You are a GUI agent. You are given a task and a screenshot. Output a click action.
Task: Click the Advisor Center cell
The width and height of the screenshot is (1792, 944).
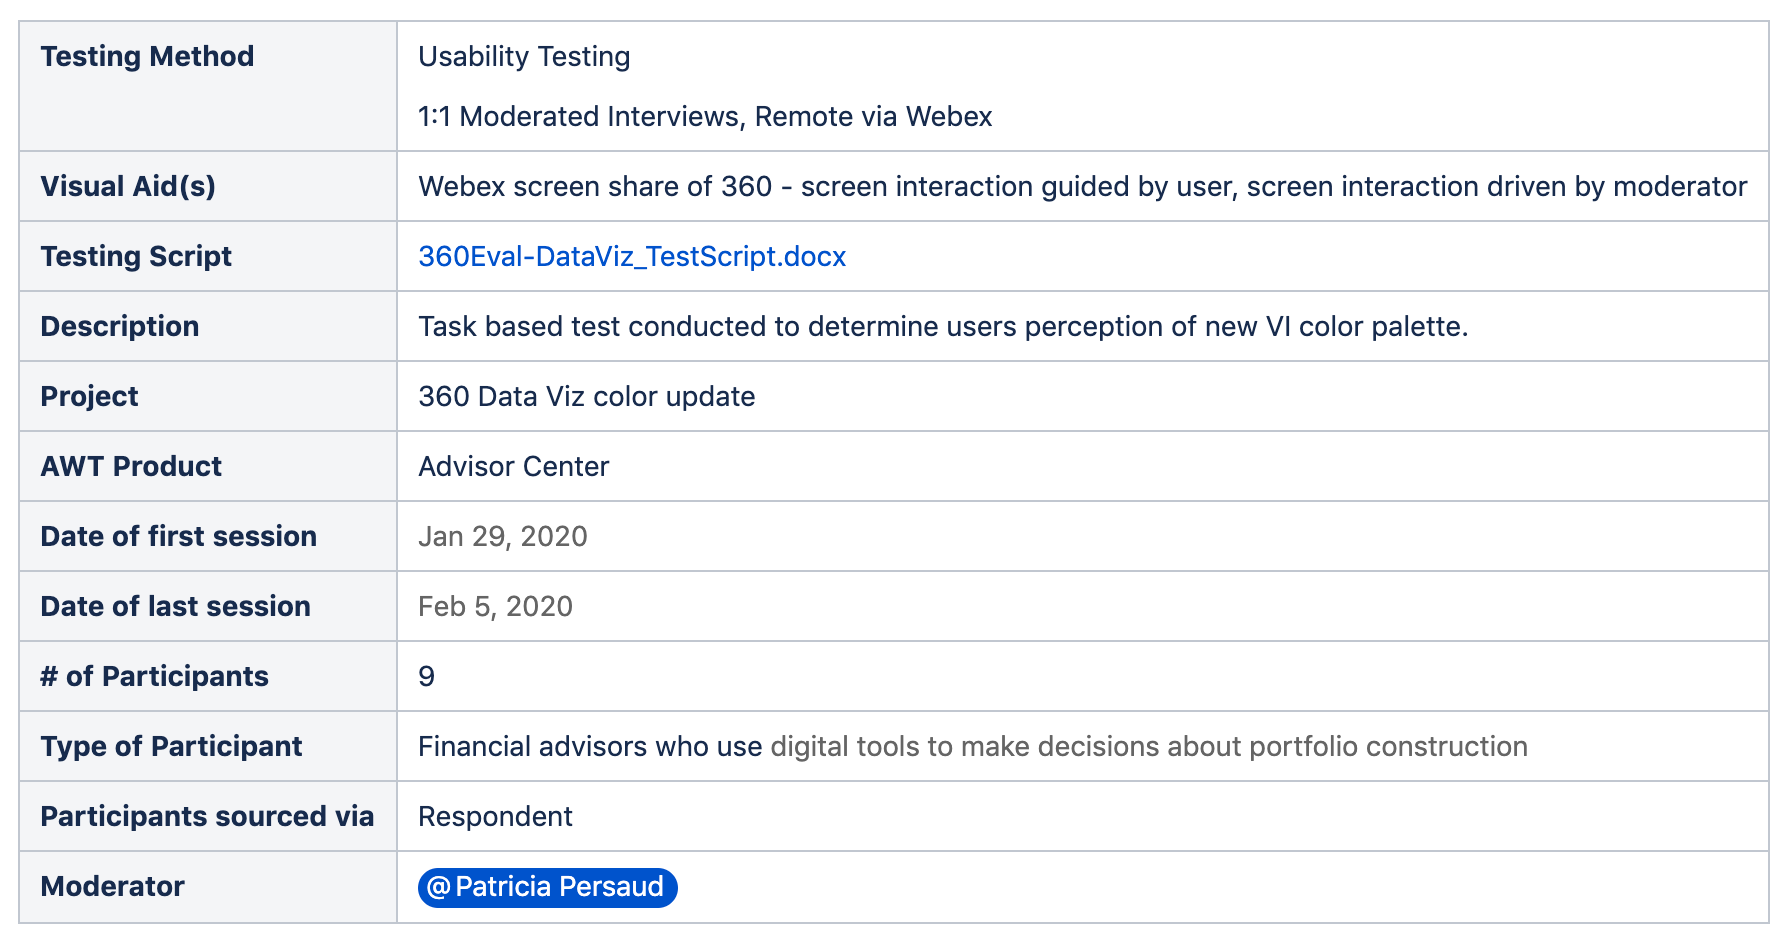[x=1083, y=466]
